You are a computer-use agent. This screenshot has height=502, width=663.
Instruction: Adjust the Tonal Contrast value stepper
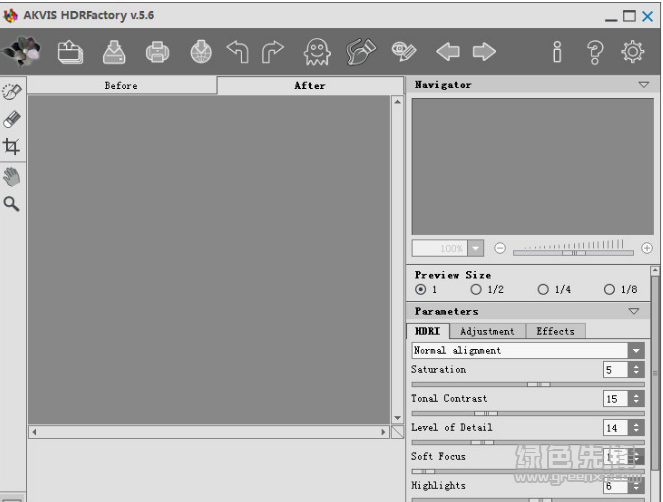tap(636, 398)
